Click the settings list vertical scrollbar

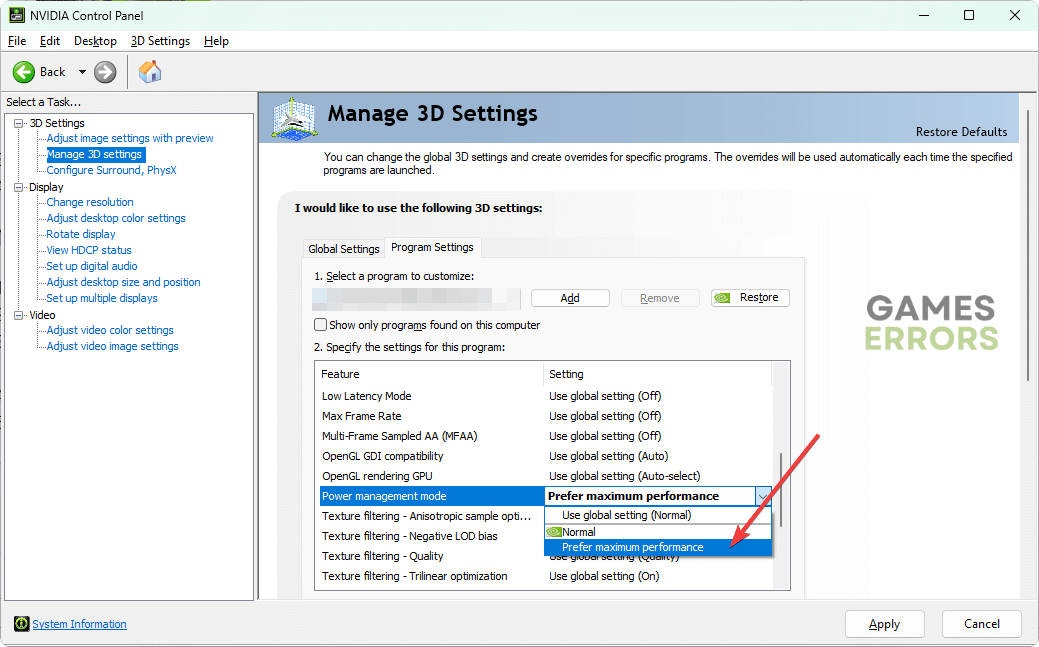click(x=780, y=490)
